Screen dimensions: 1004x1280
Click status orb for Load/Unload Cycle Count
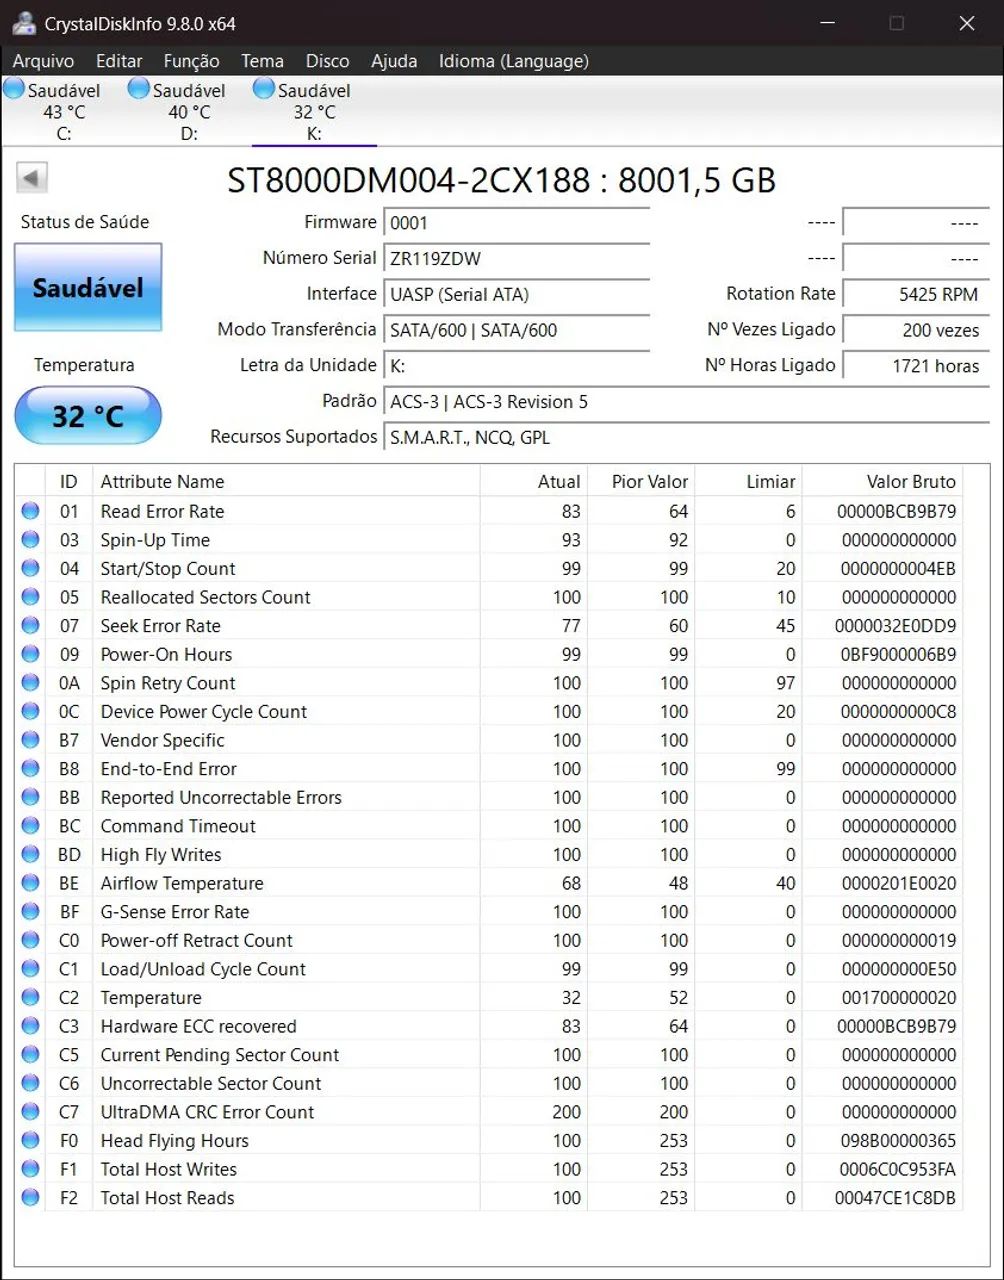click(x=30, y=969)
